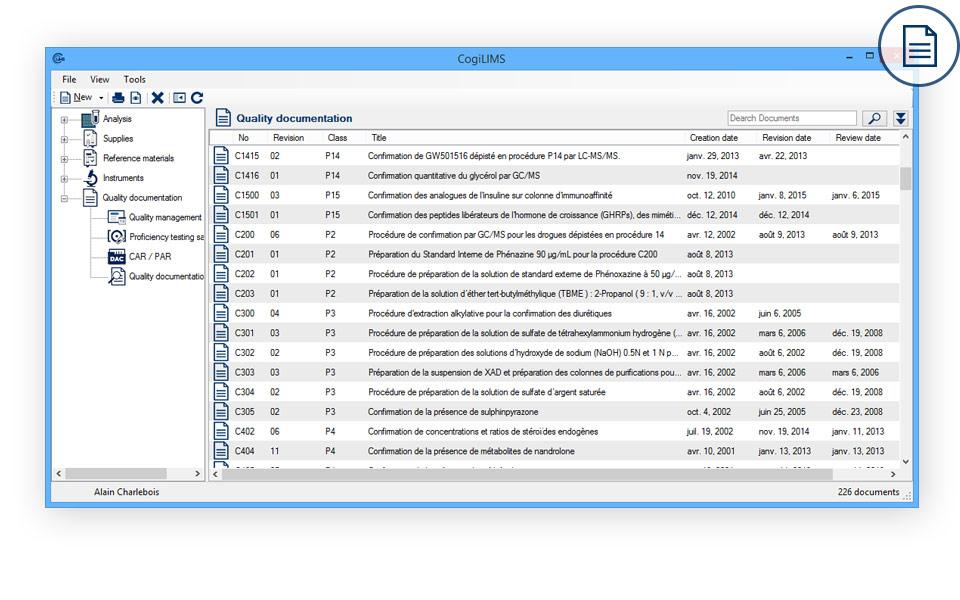
Task: Click the Refresh icon on the toolbar
Action: [197, 97]
